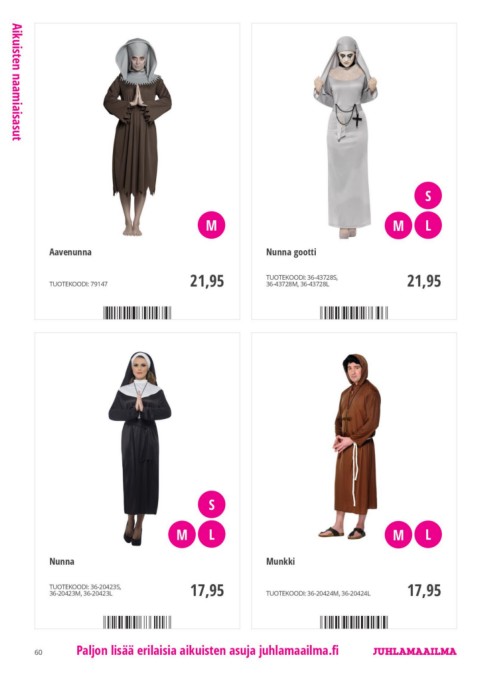Open the Nunna gootti costume photo
Viewport: 480px width, 679px height.
click(345, 137)
